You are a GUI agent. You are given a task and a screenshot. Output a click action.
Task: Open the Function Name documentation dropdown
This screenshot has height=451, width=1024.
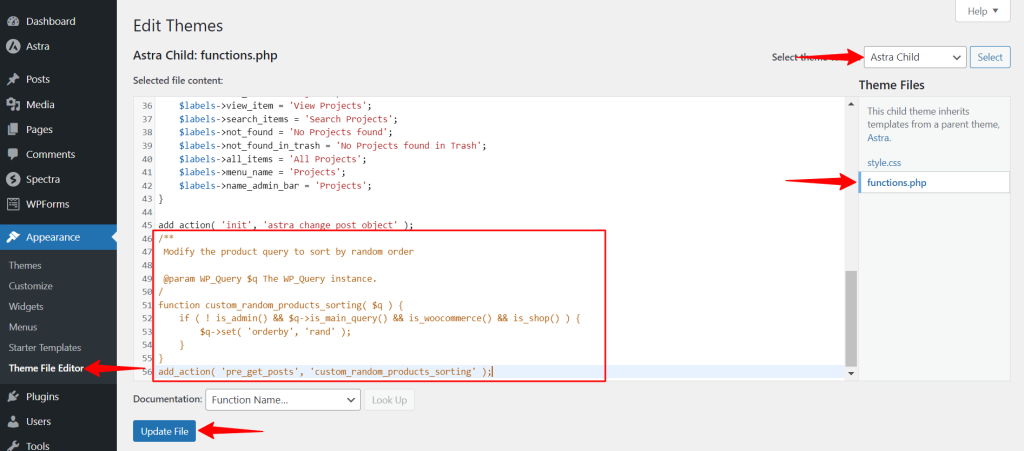click(x=283, y=400)
